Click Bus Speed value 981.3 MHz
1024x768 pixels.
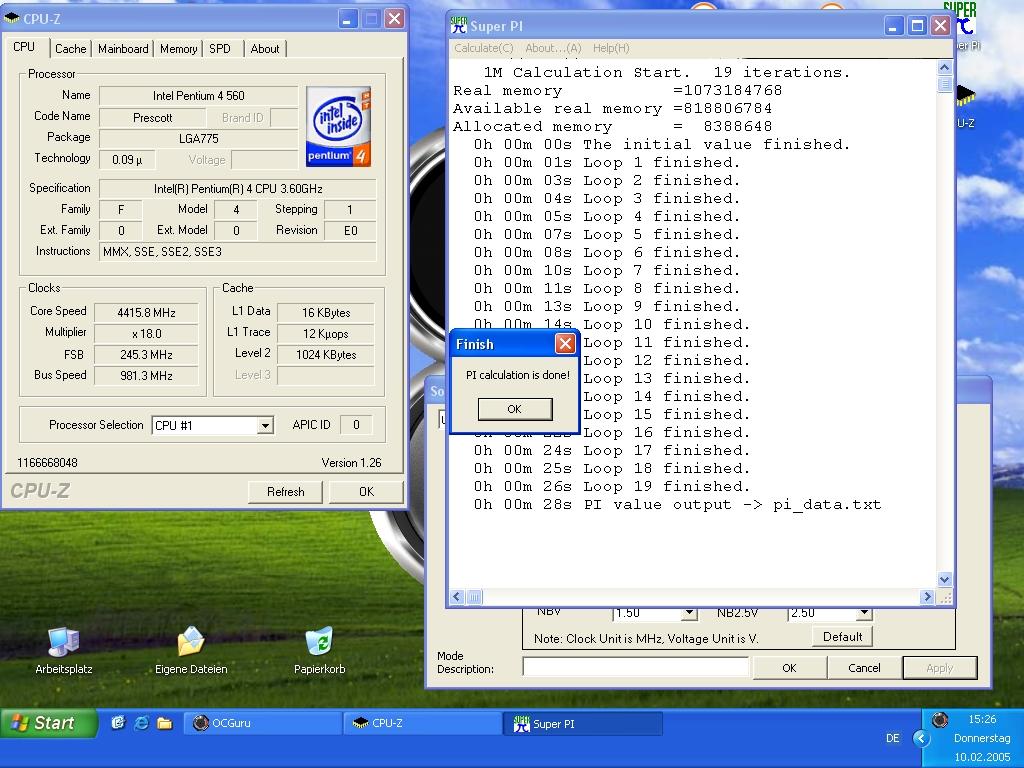pos(146,376)
